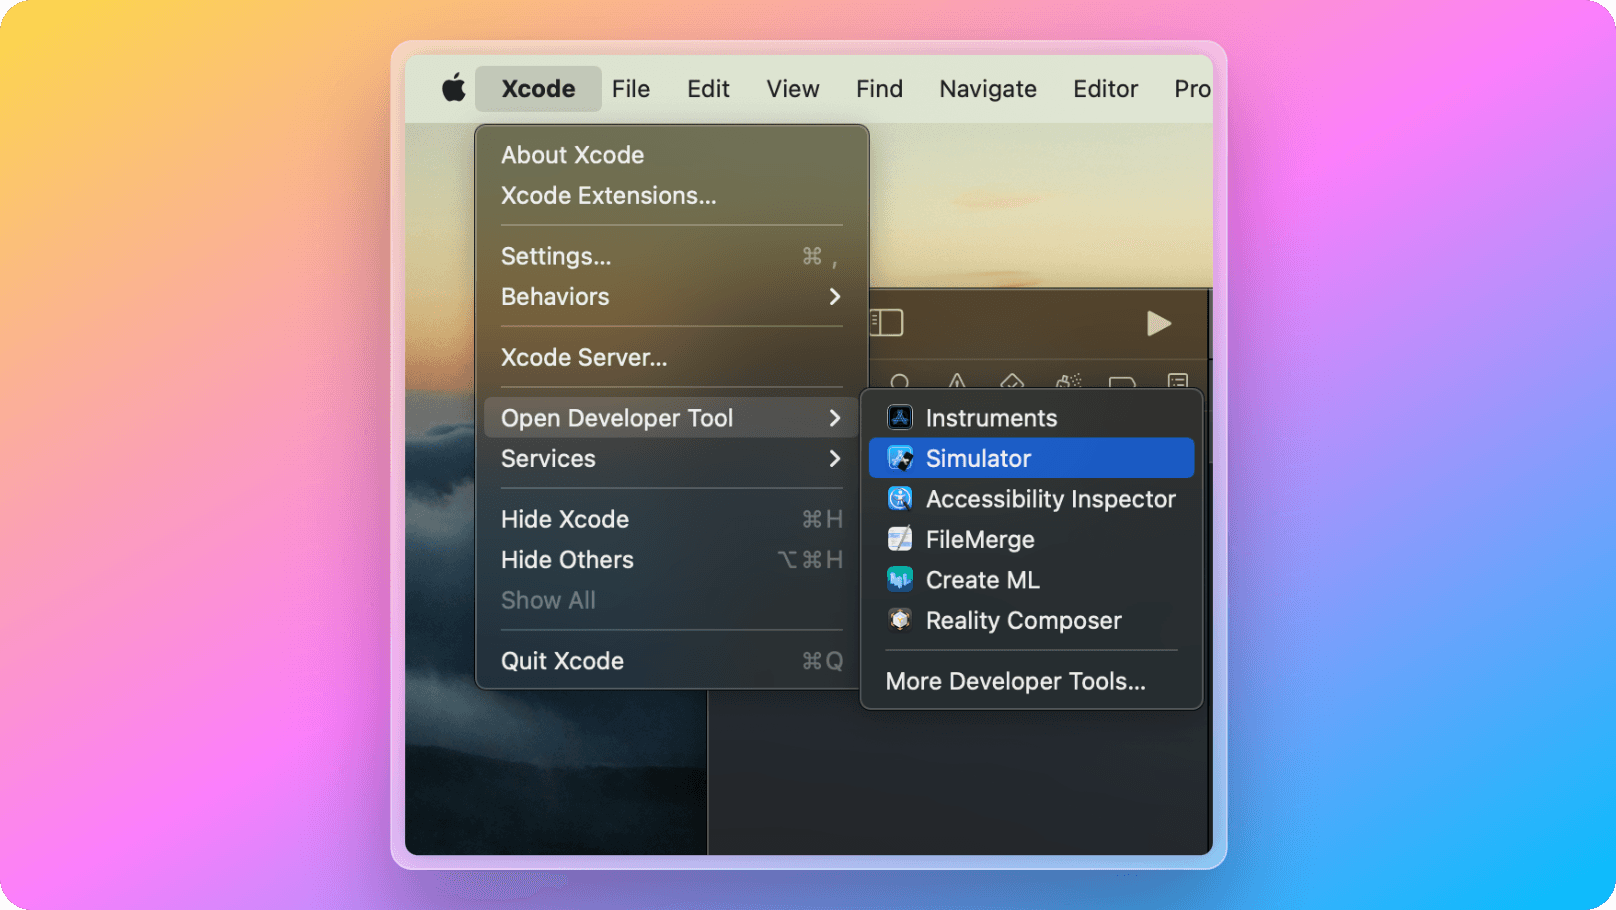
Task: Click the Services menu label
Action: tap(548, 458)
